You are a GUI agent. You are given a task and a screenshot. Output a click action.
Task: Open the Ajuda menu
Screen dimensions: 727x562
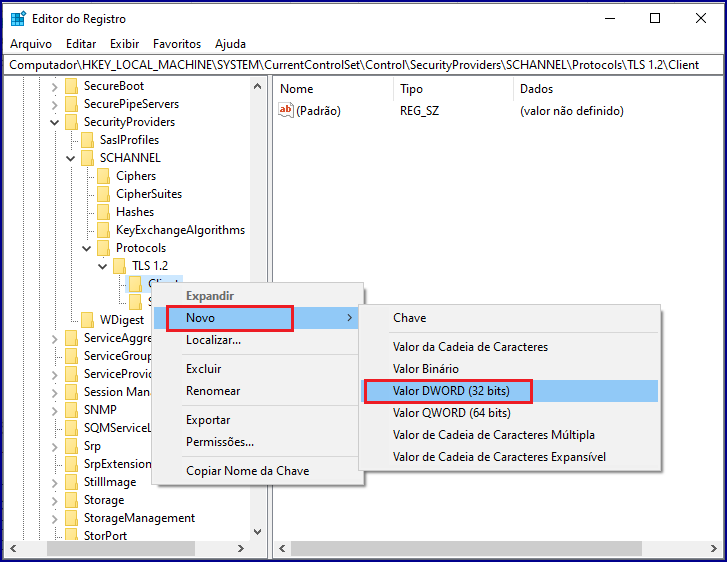coord(230,44)
